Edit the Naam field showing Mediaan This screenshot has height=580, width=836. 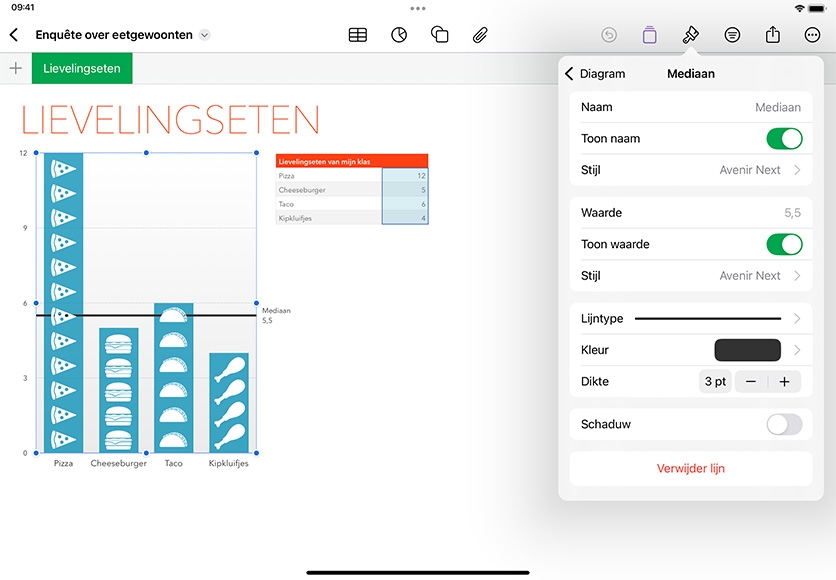[x=691, y=107]
